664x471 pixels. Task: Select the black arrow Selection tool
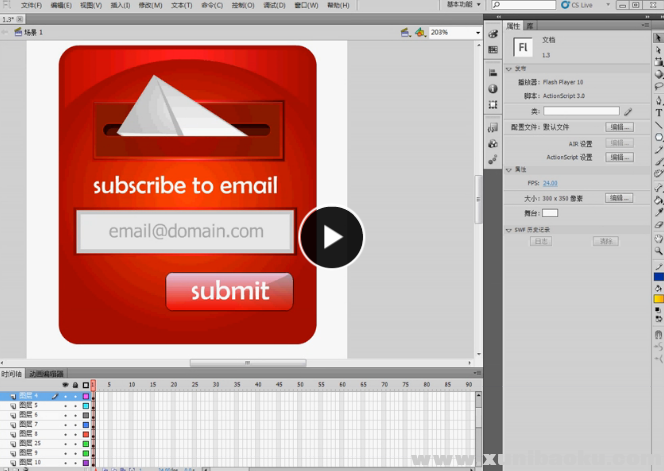click(659, 36)
